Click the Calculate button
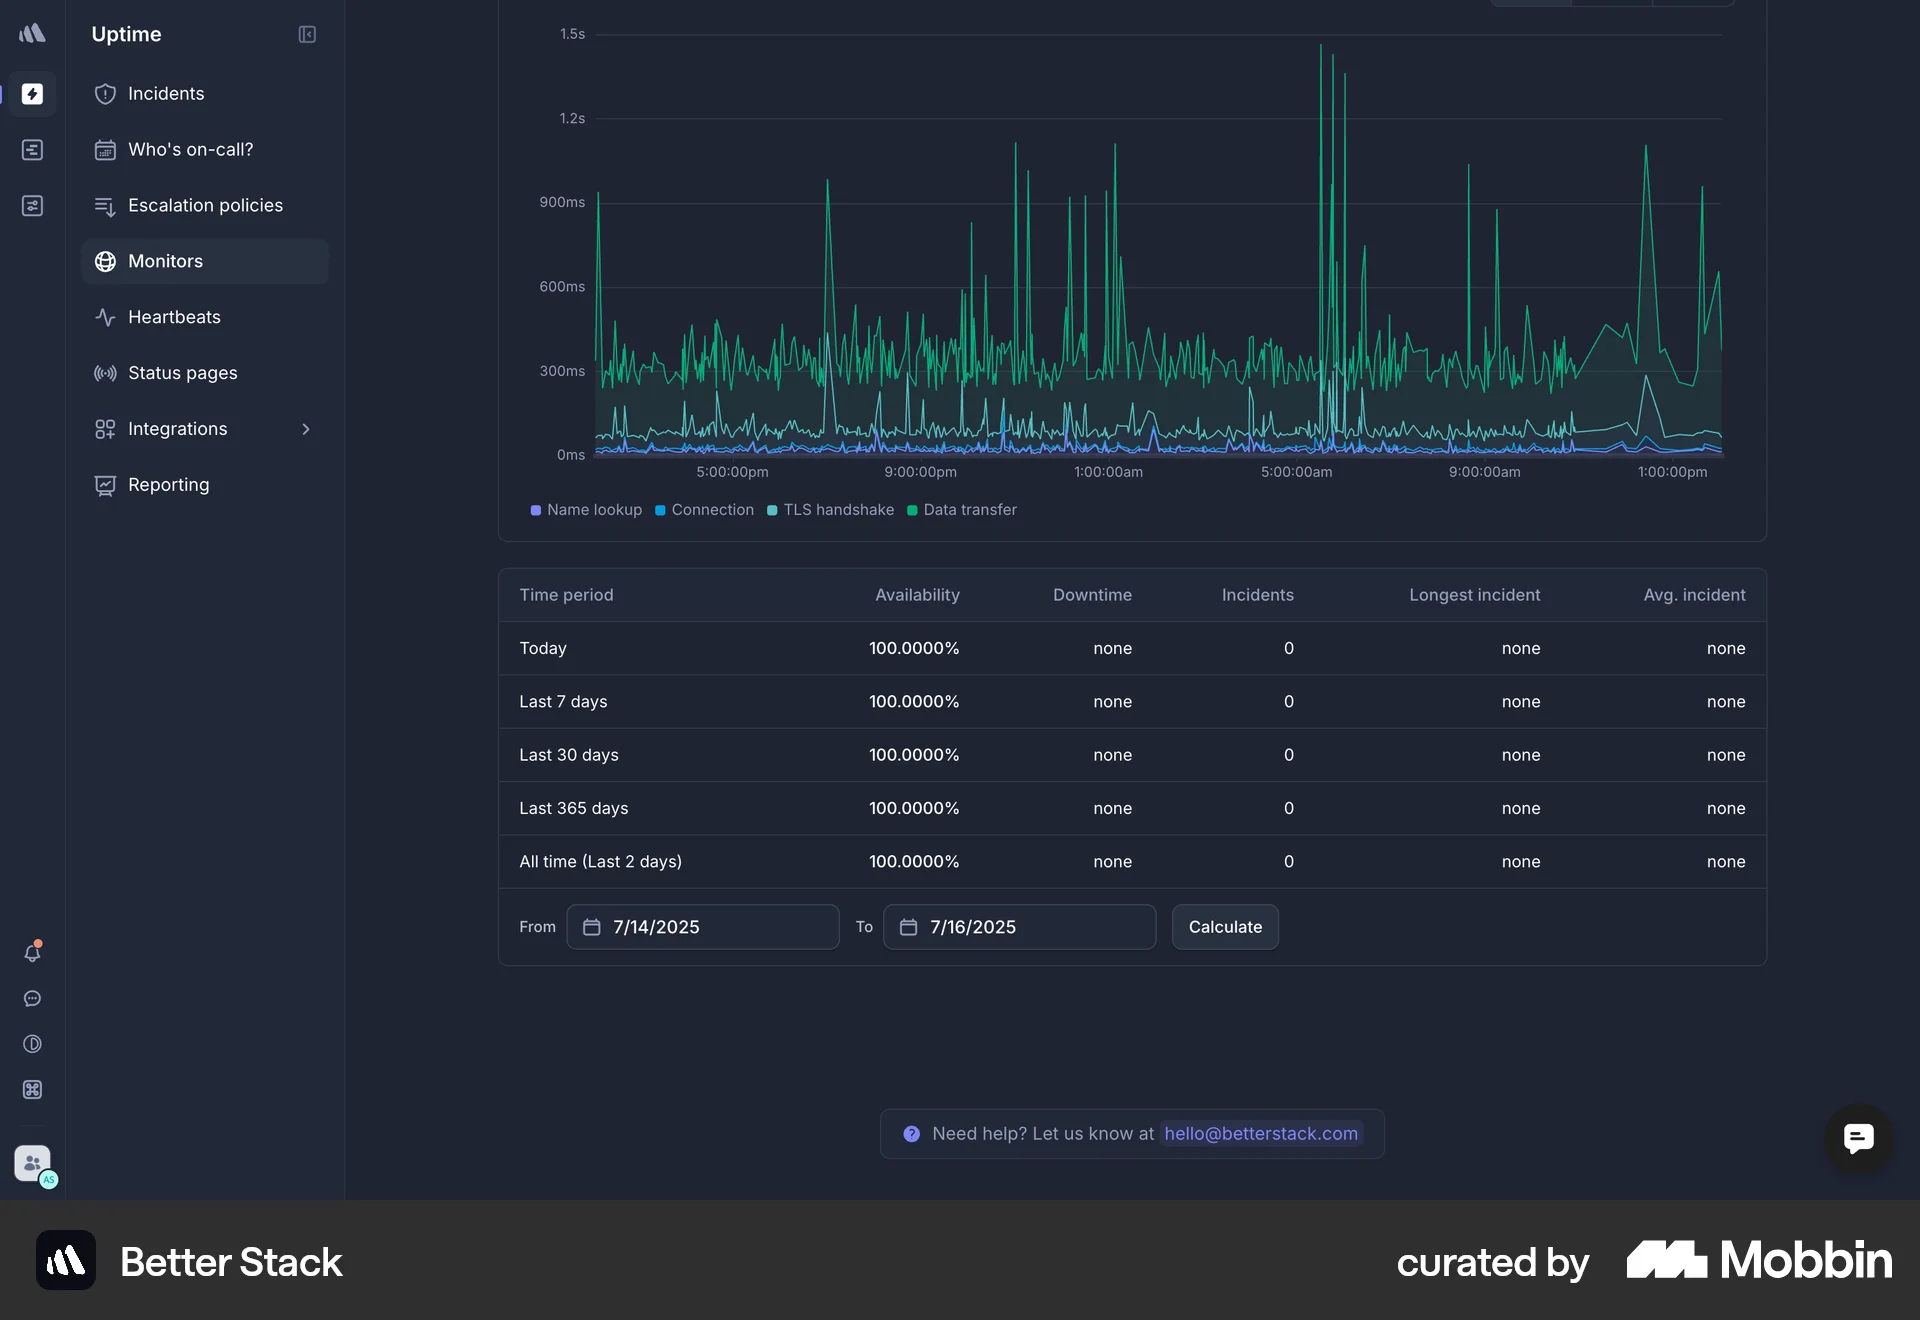 point(1224,927)
